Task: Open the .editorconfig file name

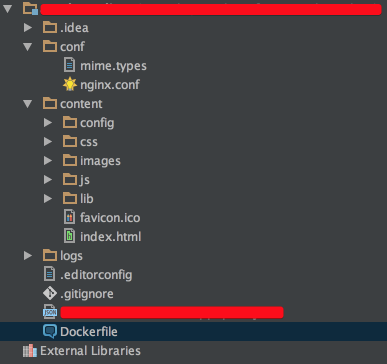Action: coord(96,275)
